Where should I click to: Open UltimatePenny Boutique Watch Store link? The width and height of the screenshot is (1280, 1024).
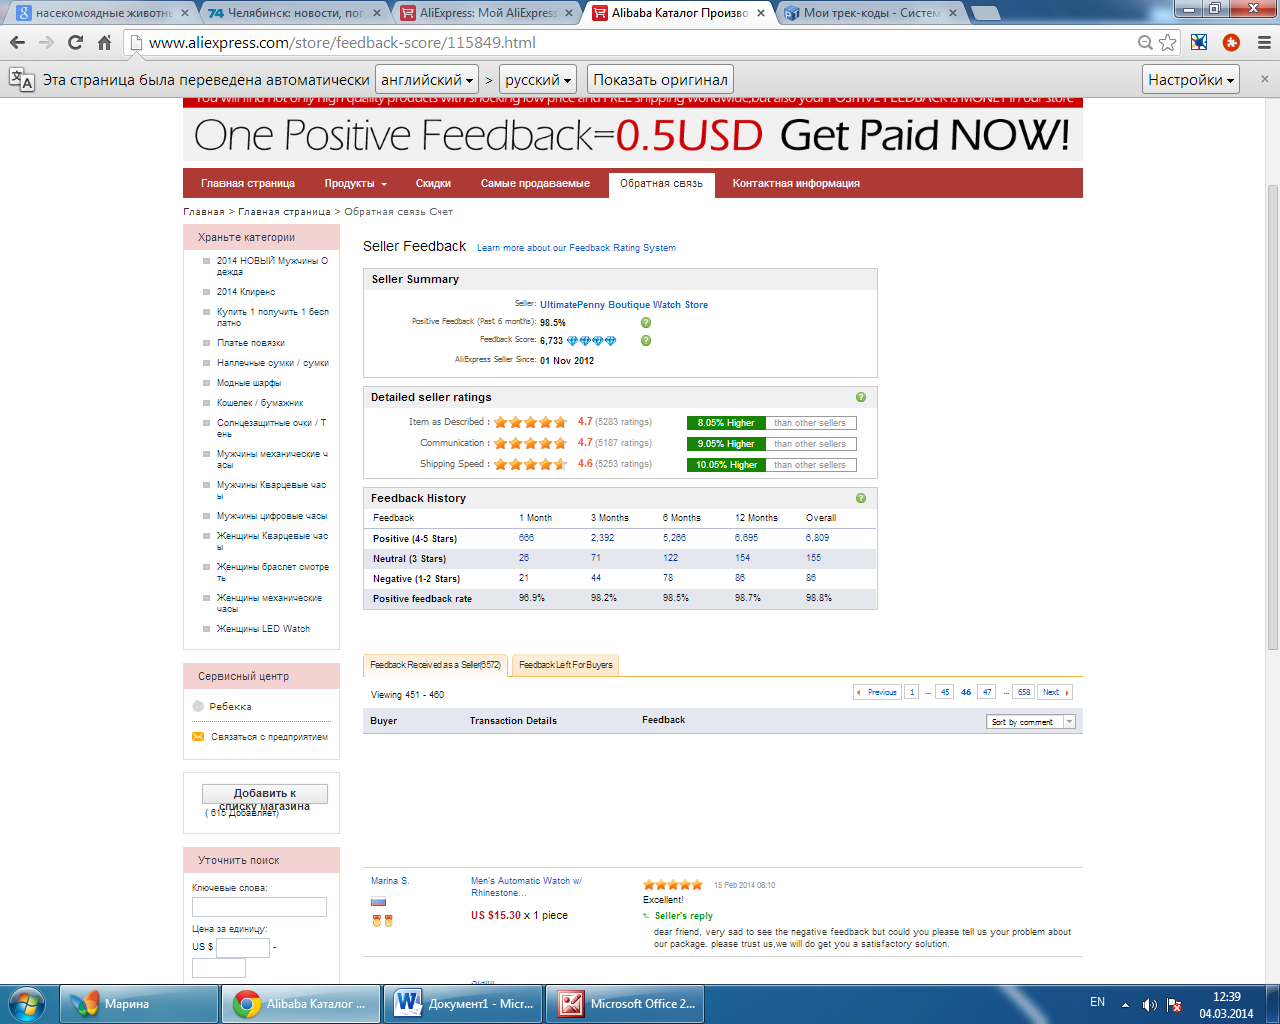624,305
